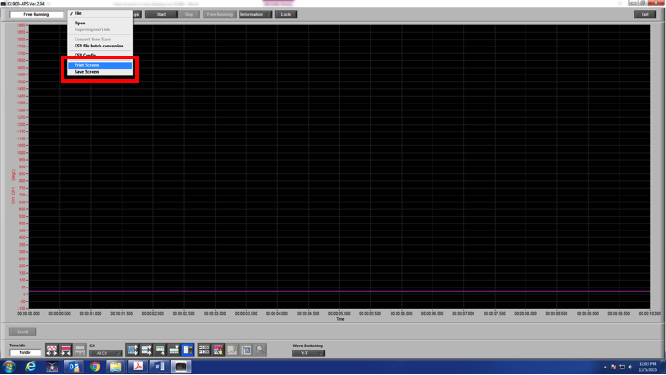Choose Open from the File menu
Viewport: 666px width, 375px height.
100,23
